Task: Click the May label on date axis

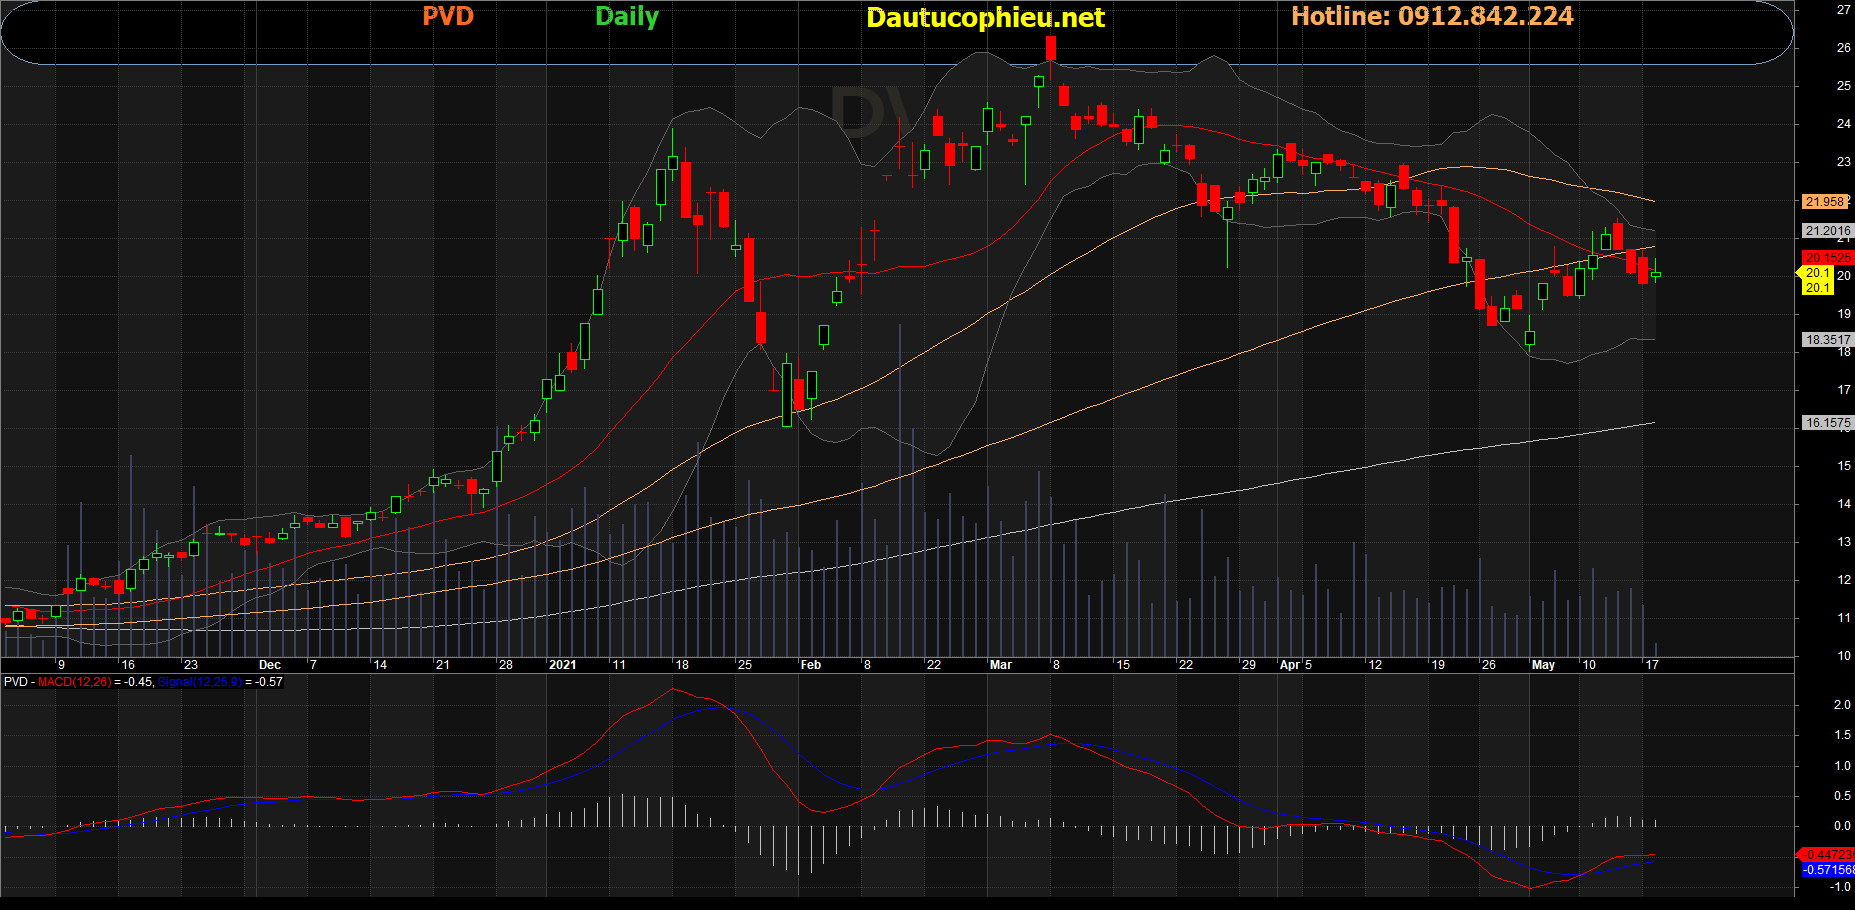Action: [x=1543, y=665]
